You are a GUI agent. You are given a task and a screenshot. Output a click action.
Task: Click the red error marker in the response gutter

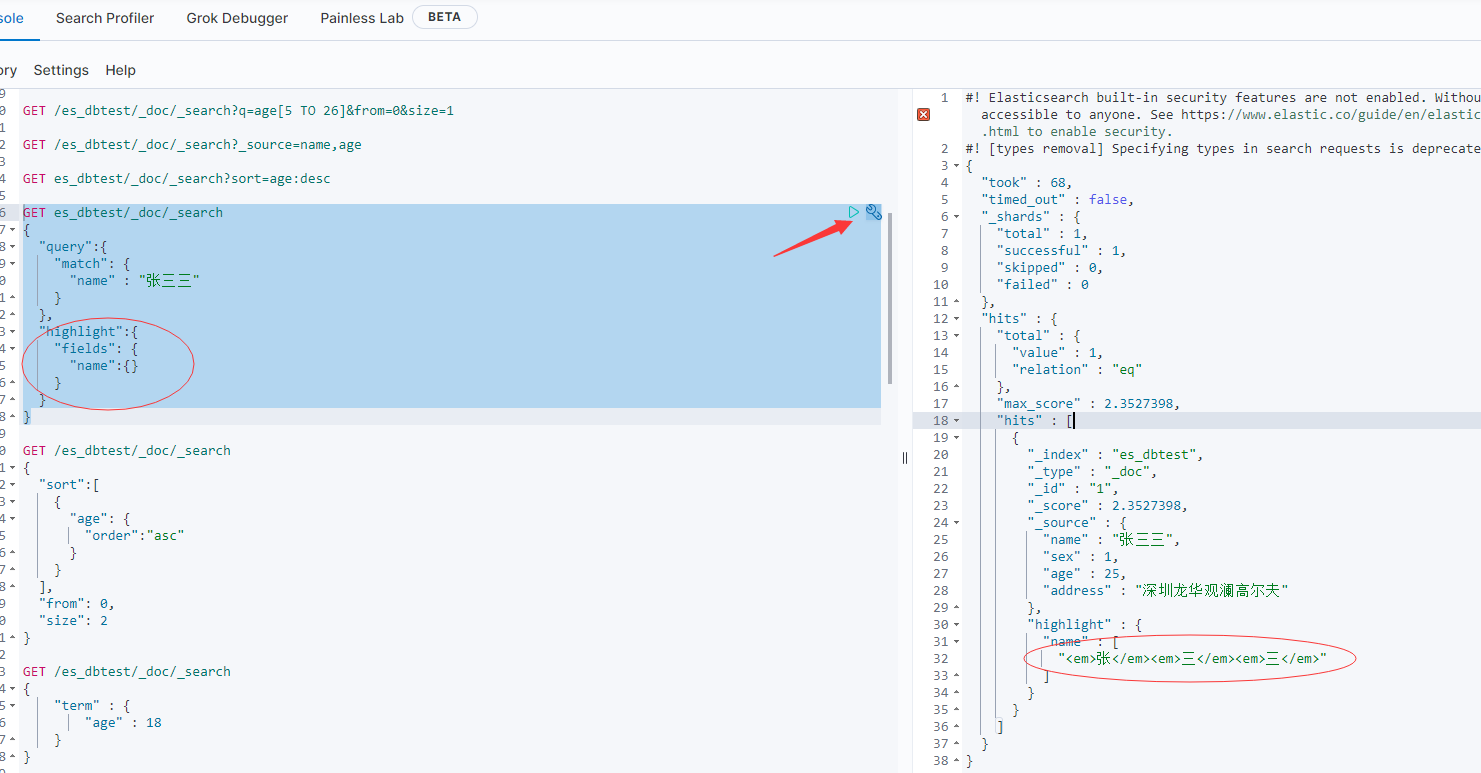pos(923,115)
